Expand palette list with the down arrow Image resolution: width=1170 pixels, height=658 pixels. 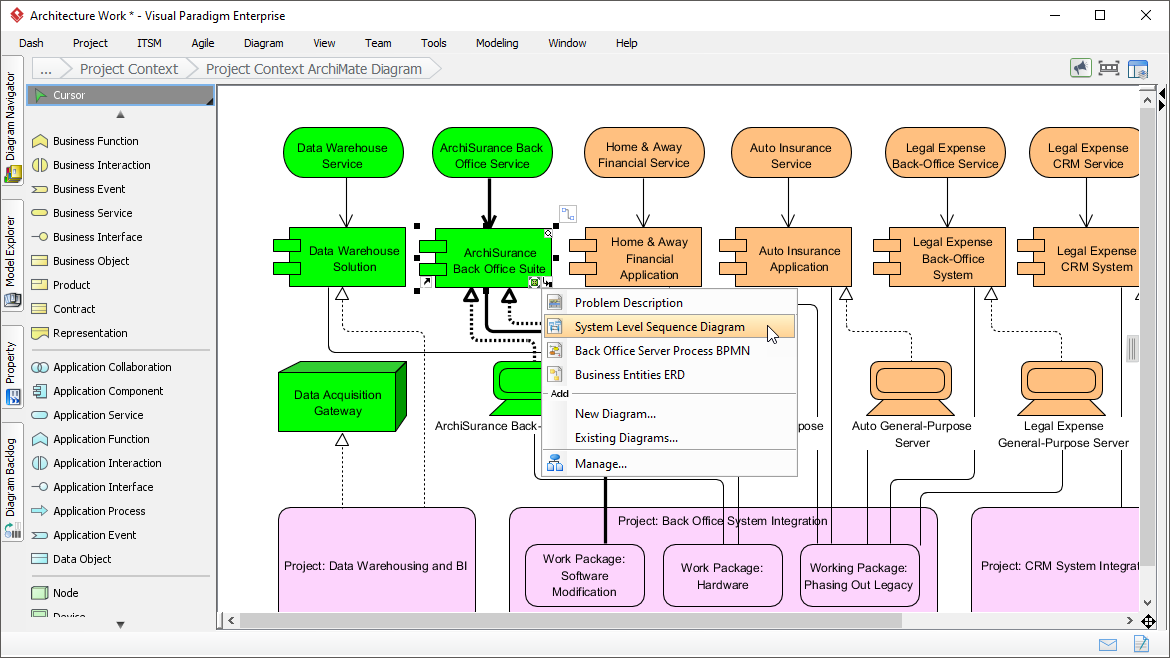coord(120,625)
